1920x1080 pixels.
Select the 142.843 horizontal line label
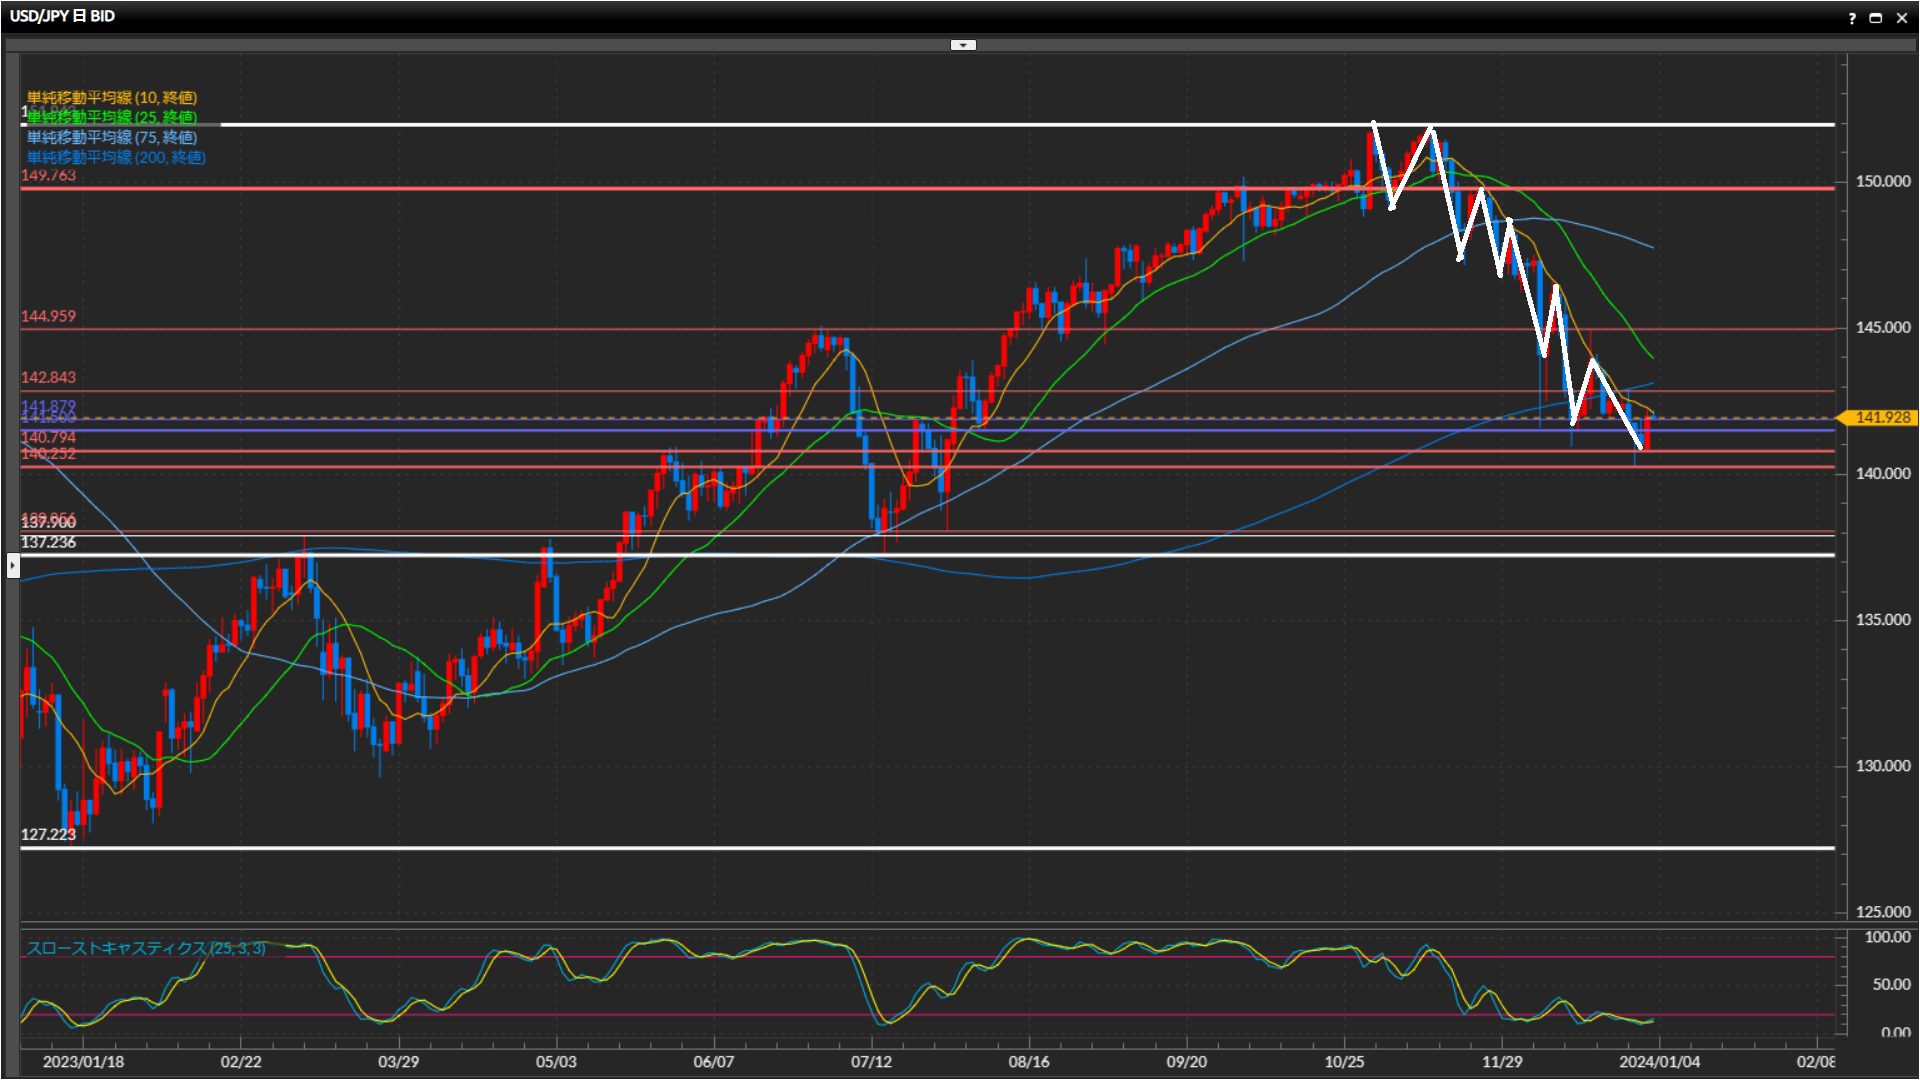click(x=48, y=377)
